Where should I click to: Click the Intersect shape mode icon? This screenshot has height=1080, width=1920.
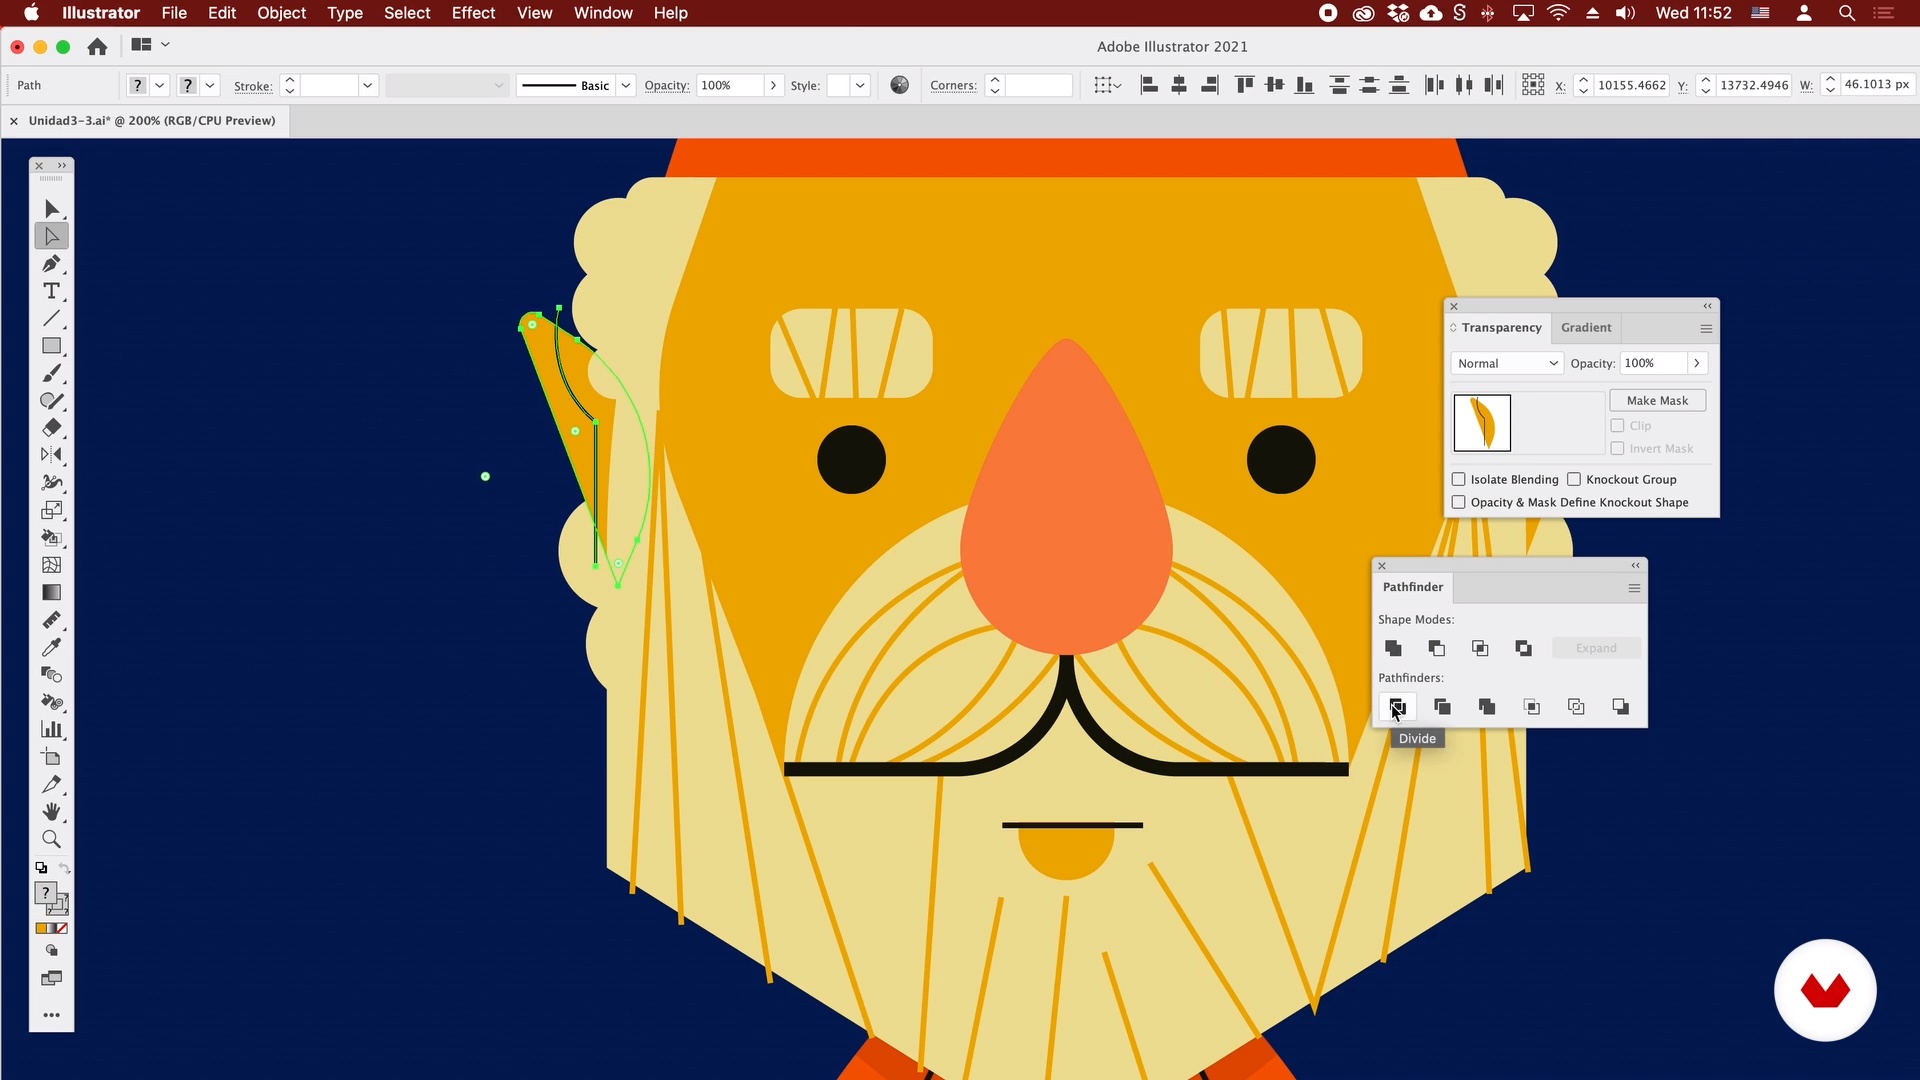tap(1480, 648)
